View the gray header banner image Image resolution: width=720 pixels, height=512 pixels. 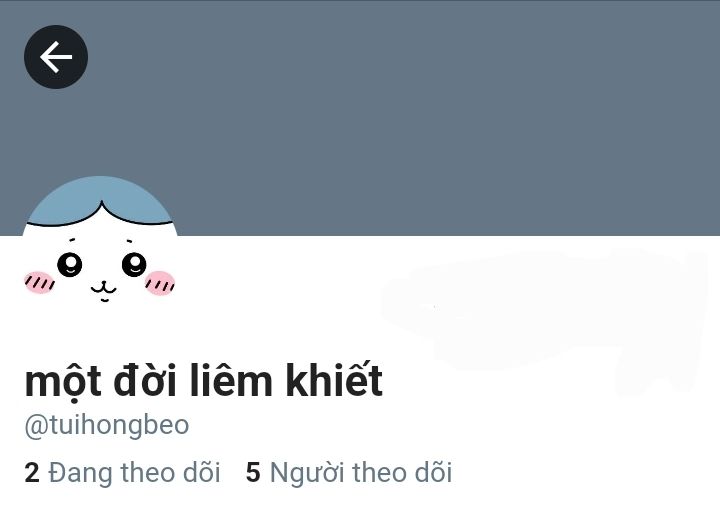point(360,118)
